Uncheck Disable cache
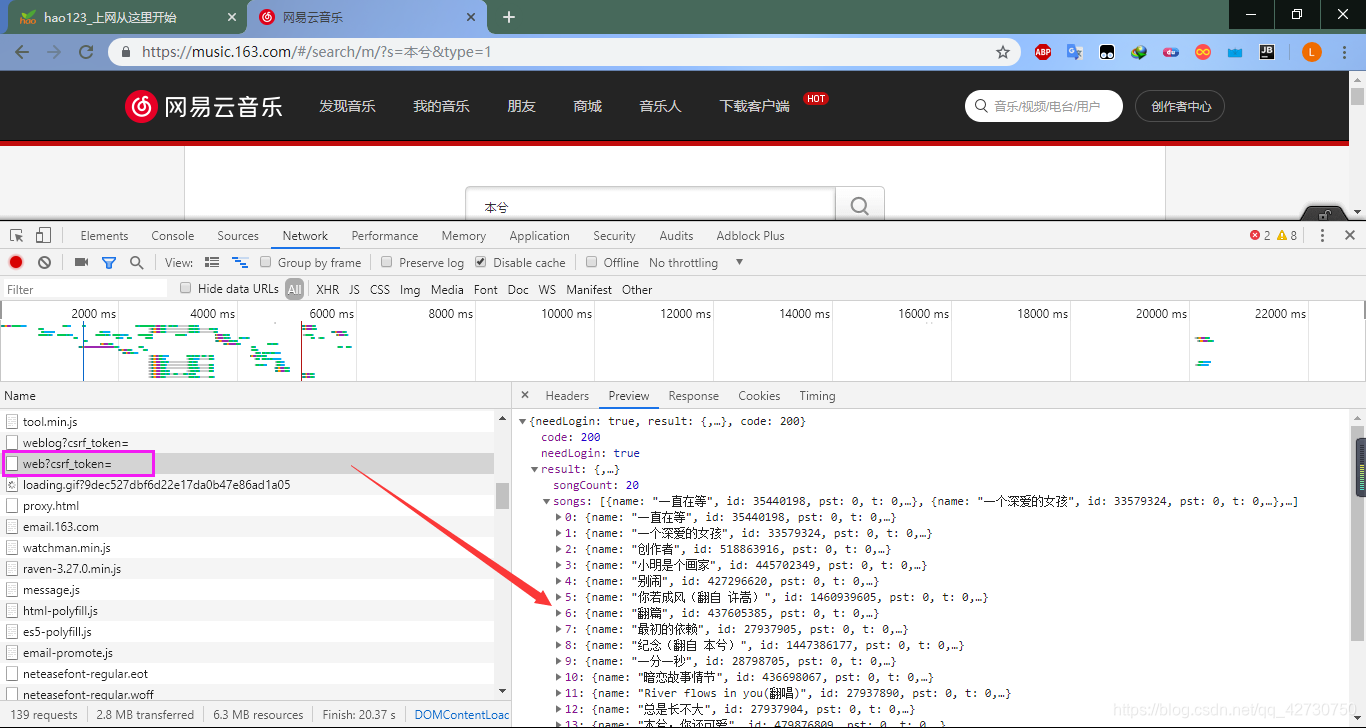The width and height of the screenshot is (1366, 728). [481, 262]
